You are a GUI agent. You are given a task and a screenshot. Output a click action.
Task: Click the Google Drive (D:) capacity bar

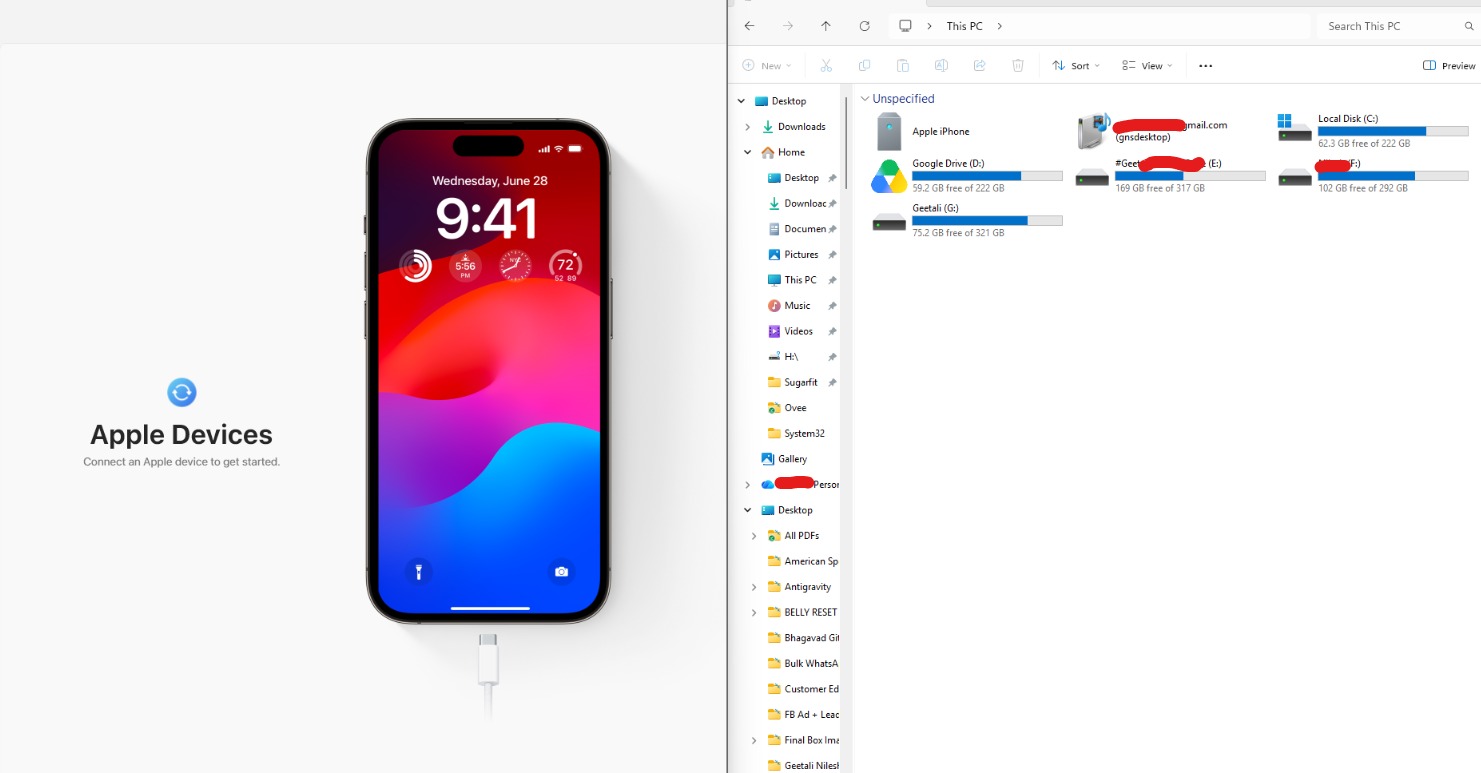click(x=987, y=176)
